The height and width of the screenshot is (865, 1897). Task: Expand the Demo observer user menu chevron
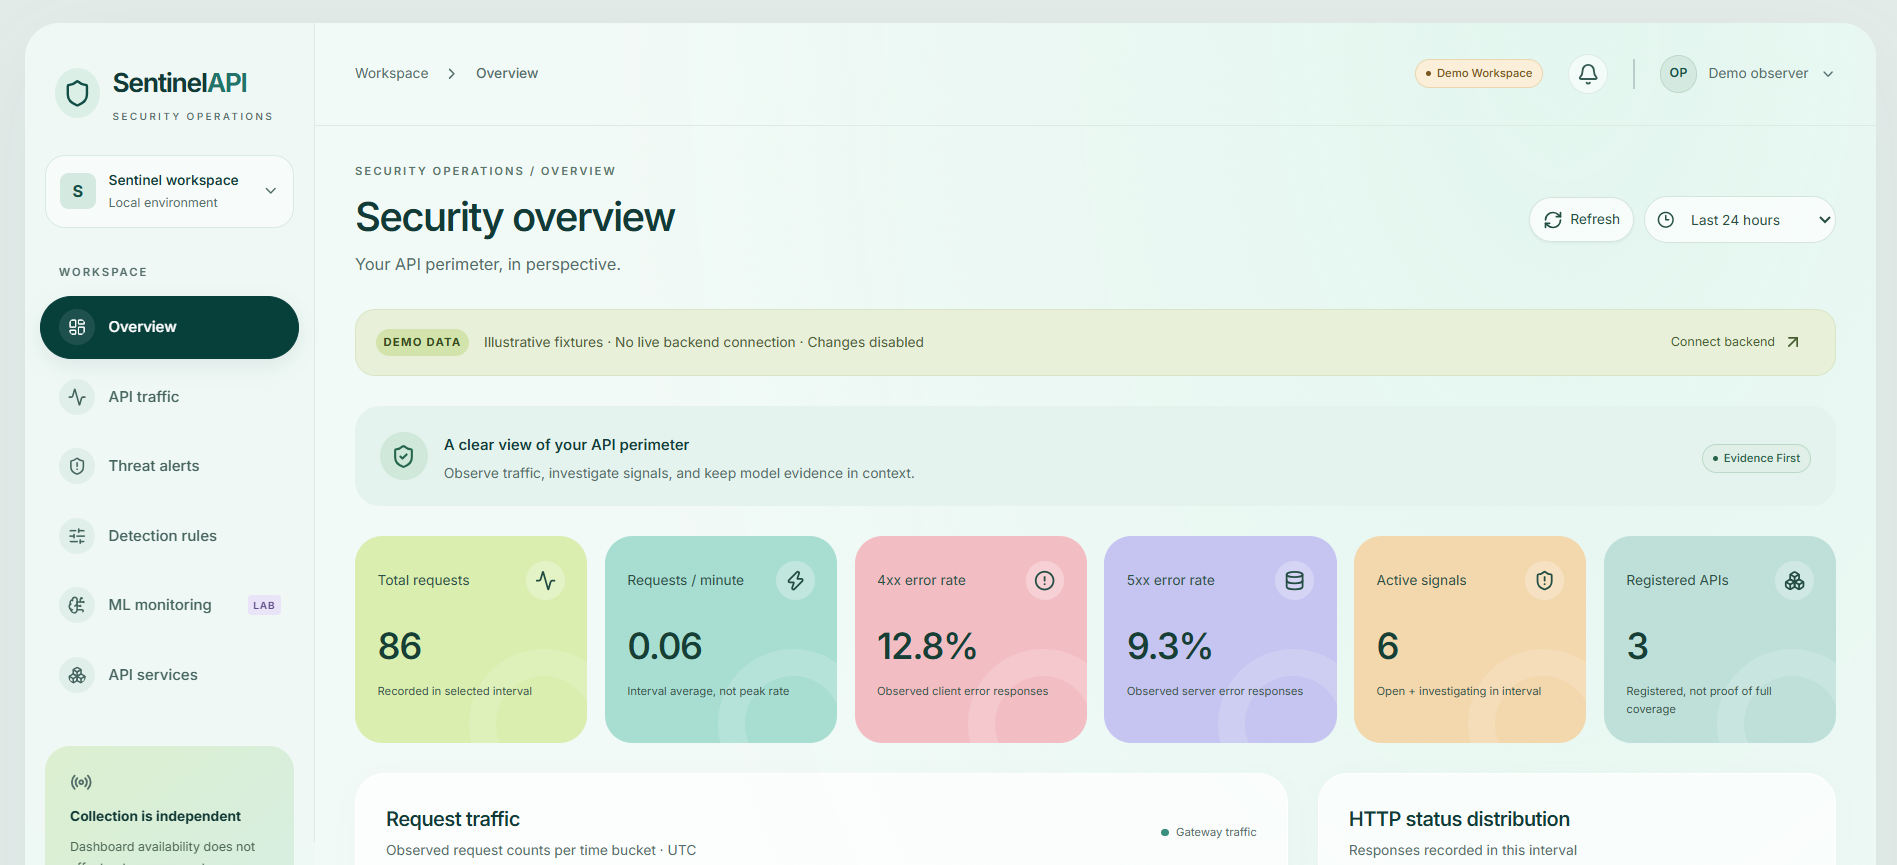click(1828, 74)
